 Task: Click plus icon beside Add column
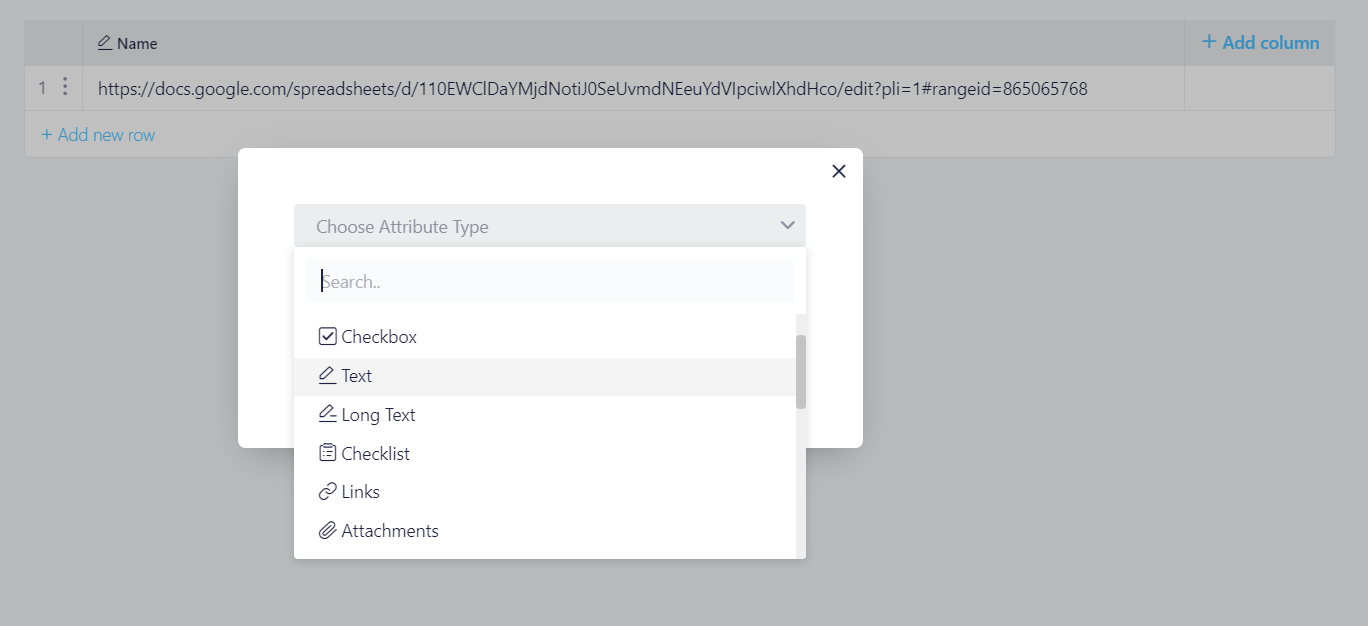point(1209,42)
